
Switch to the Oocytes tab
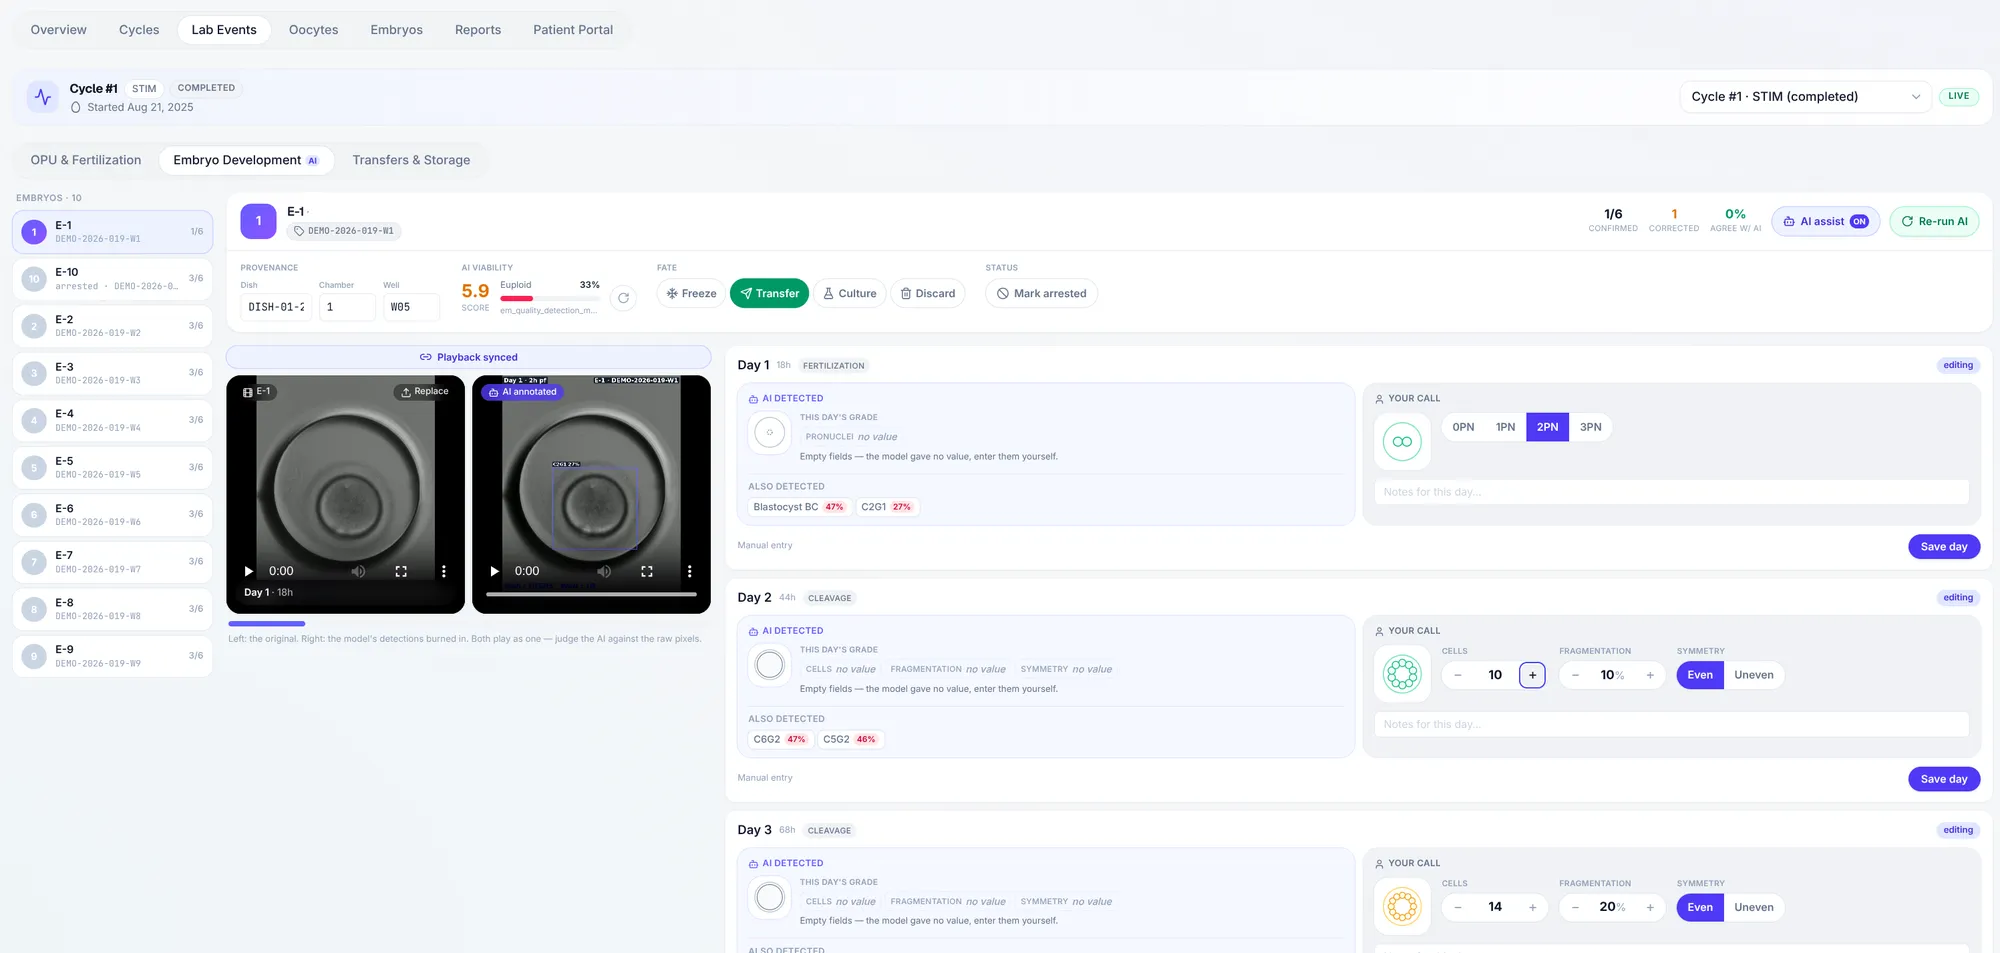[313, 30]
